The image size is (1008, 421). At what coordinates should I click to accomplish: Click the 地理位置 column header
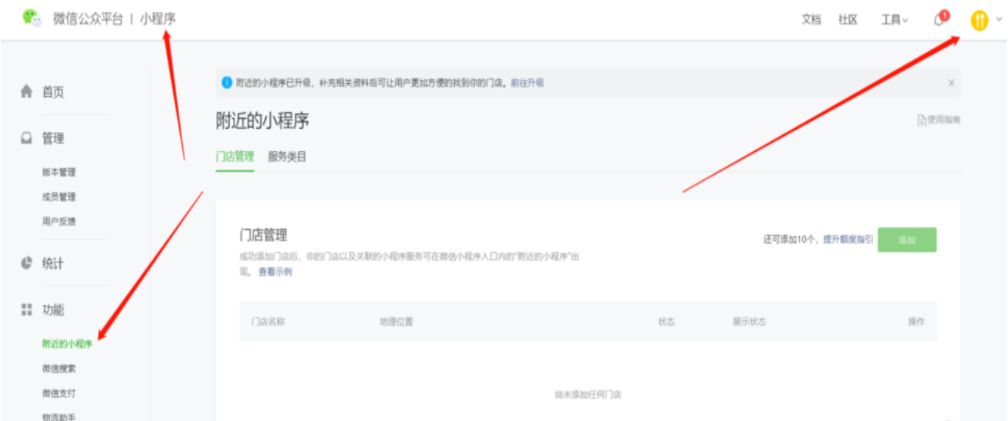(397, 321)
